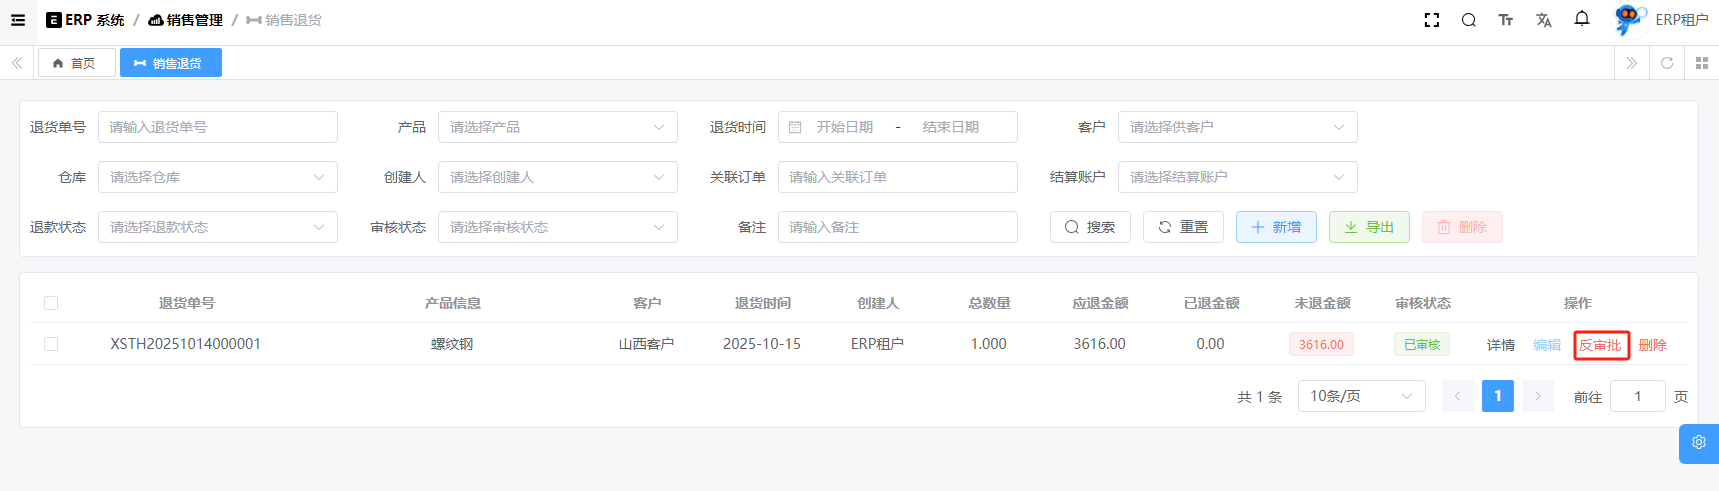Focus the 退货单号 input field
Screen dimensions: 1719x491
tap(217, 127)
